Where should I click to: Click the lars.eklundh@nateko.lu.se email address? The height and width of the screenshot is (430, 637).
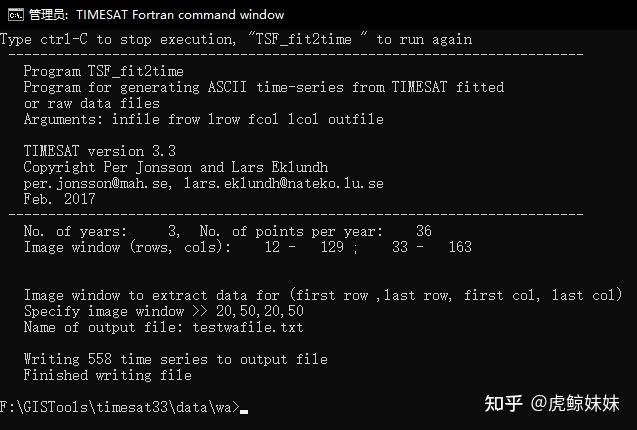click(x=284, y=183)
